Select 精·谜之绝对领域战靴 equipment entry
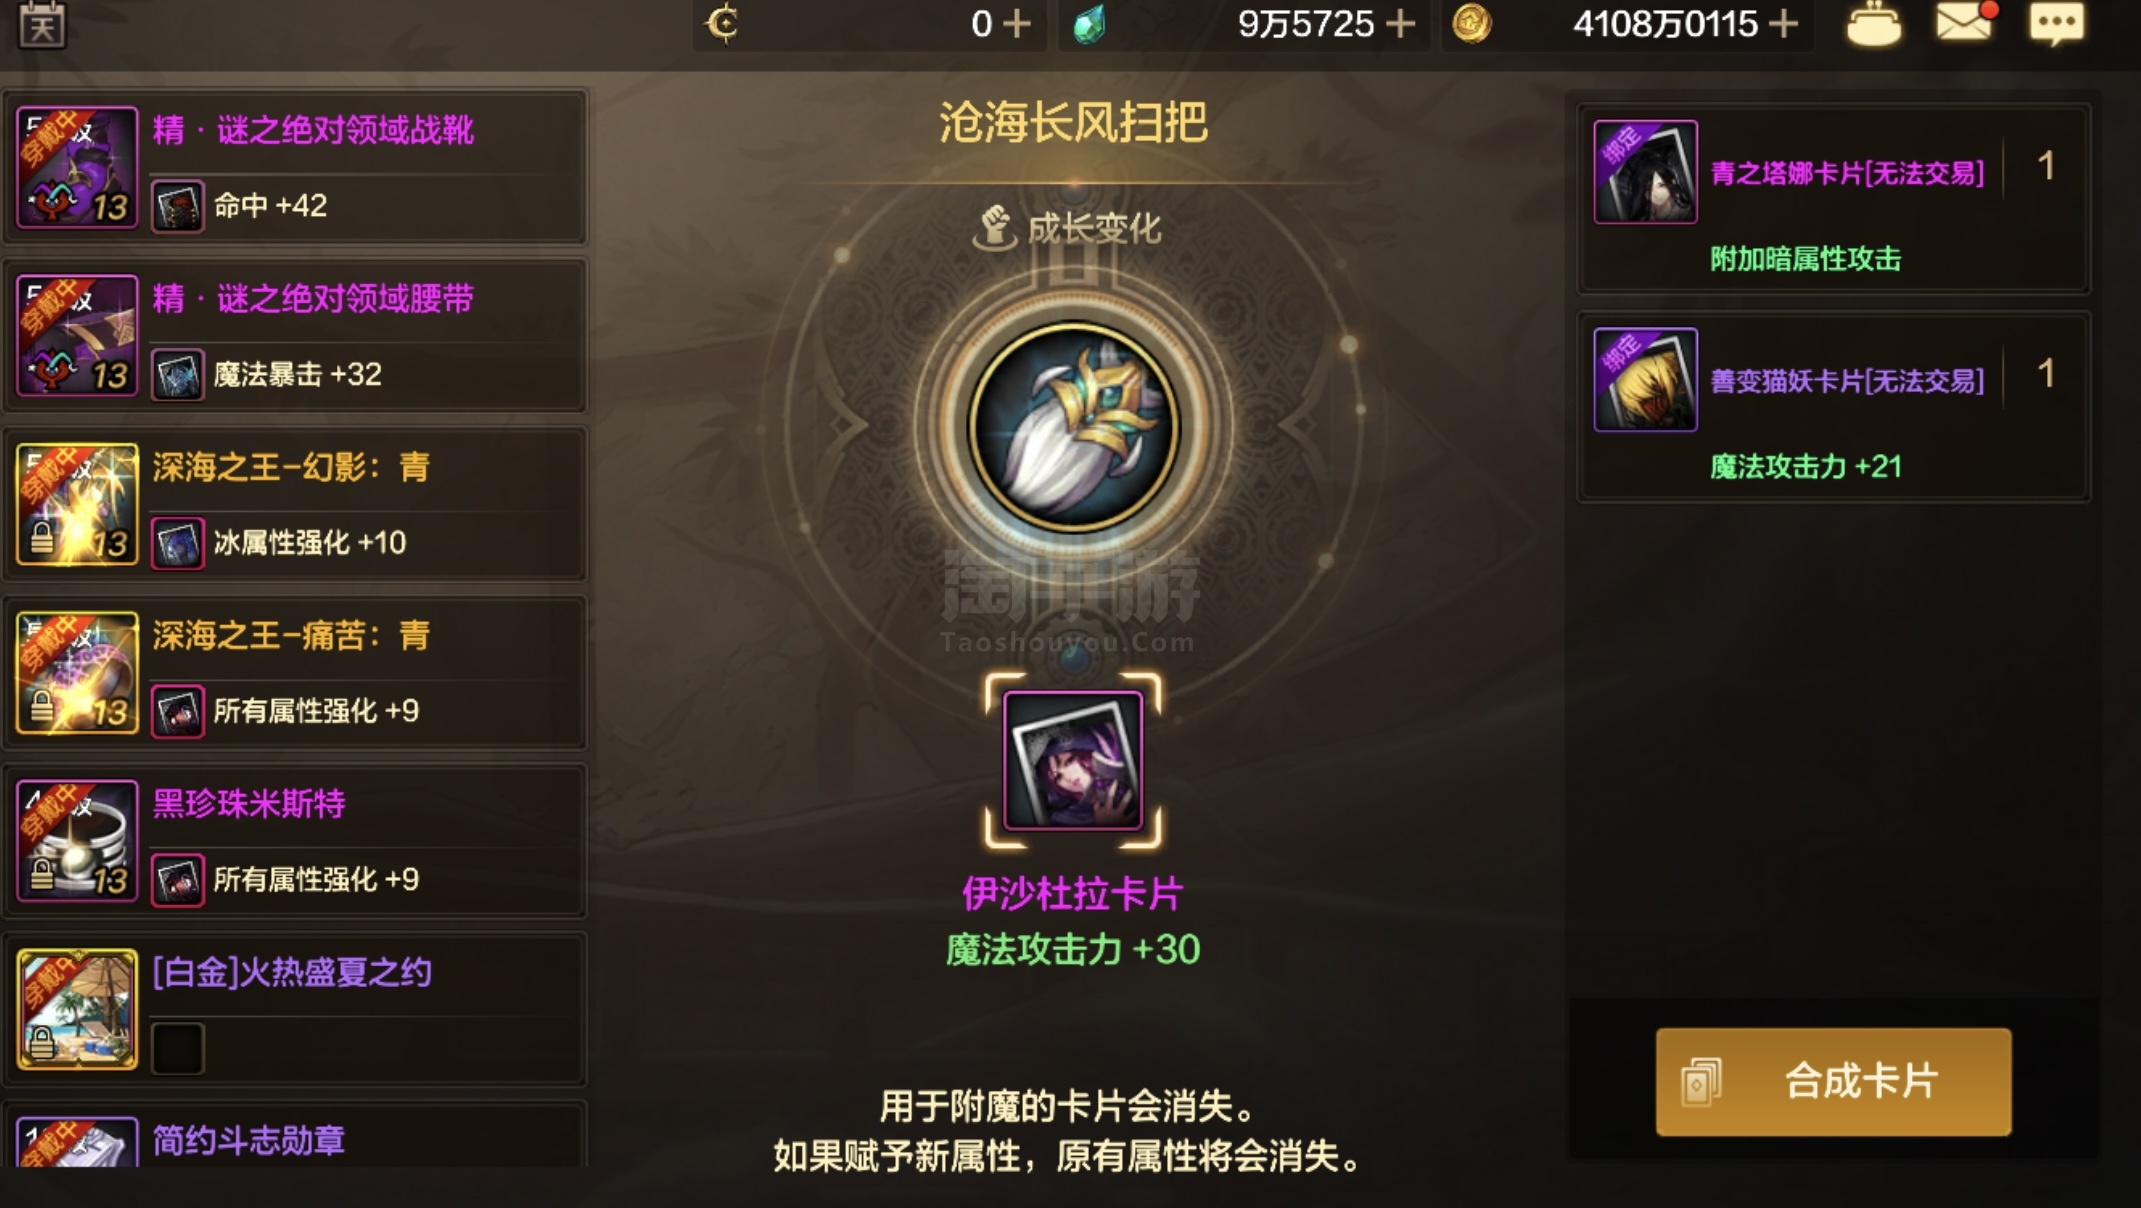 pos(294,167)
